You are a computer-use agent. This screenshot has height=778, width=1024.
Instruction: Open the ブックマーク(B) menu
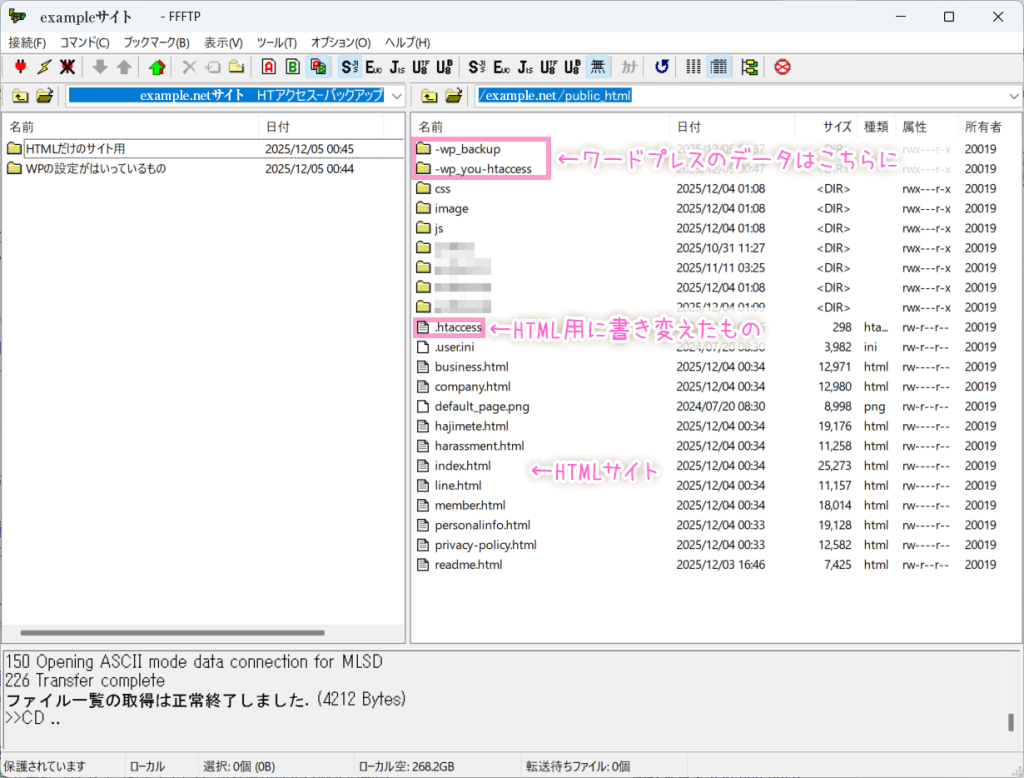pos(156,43)
